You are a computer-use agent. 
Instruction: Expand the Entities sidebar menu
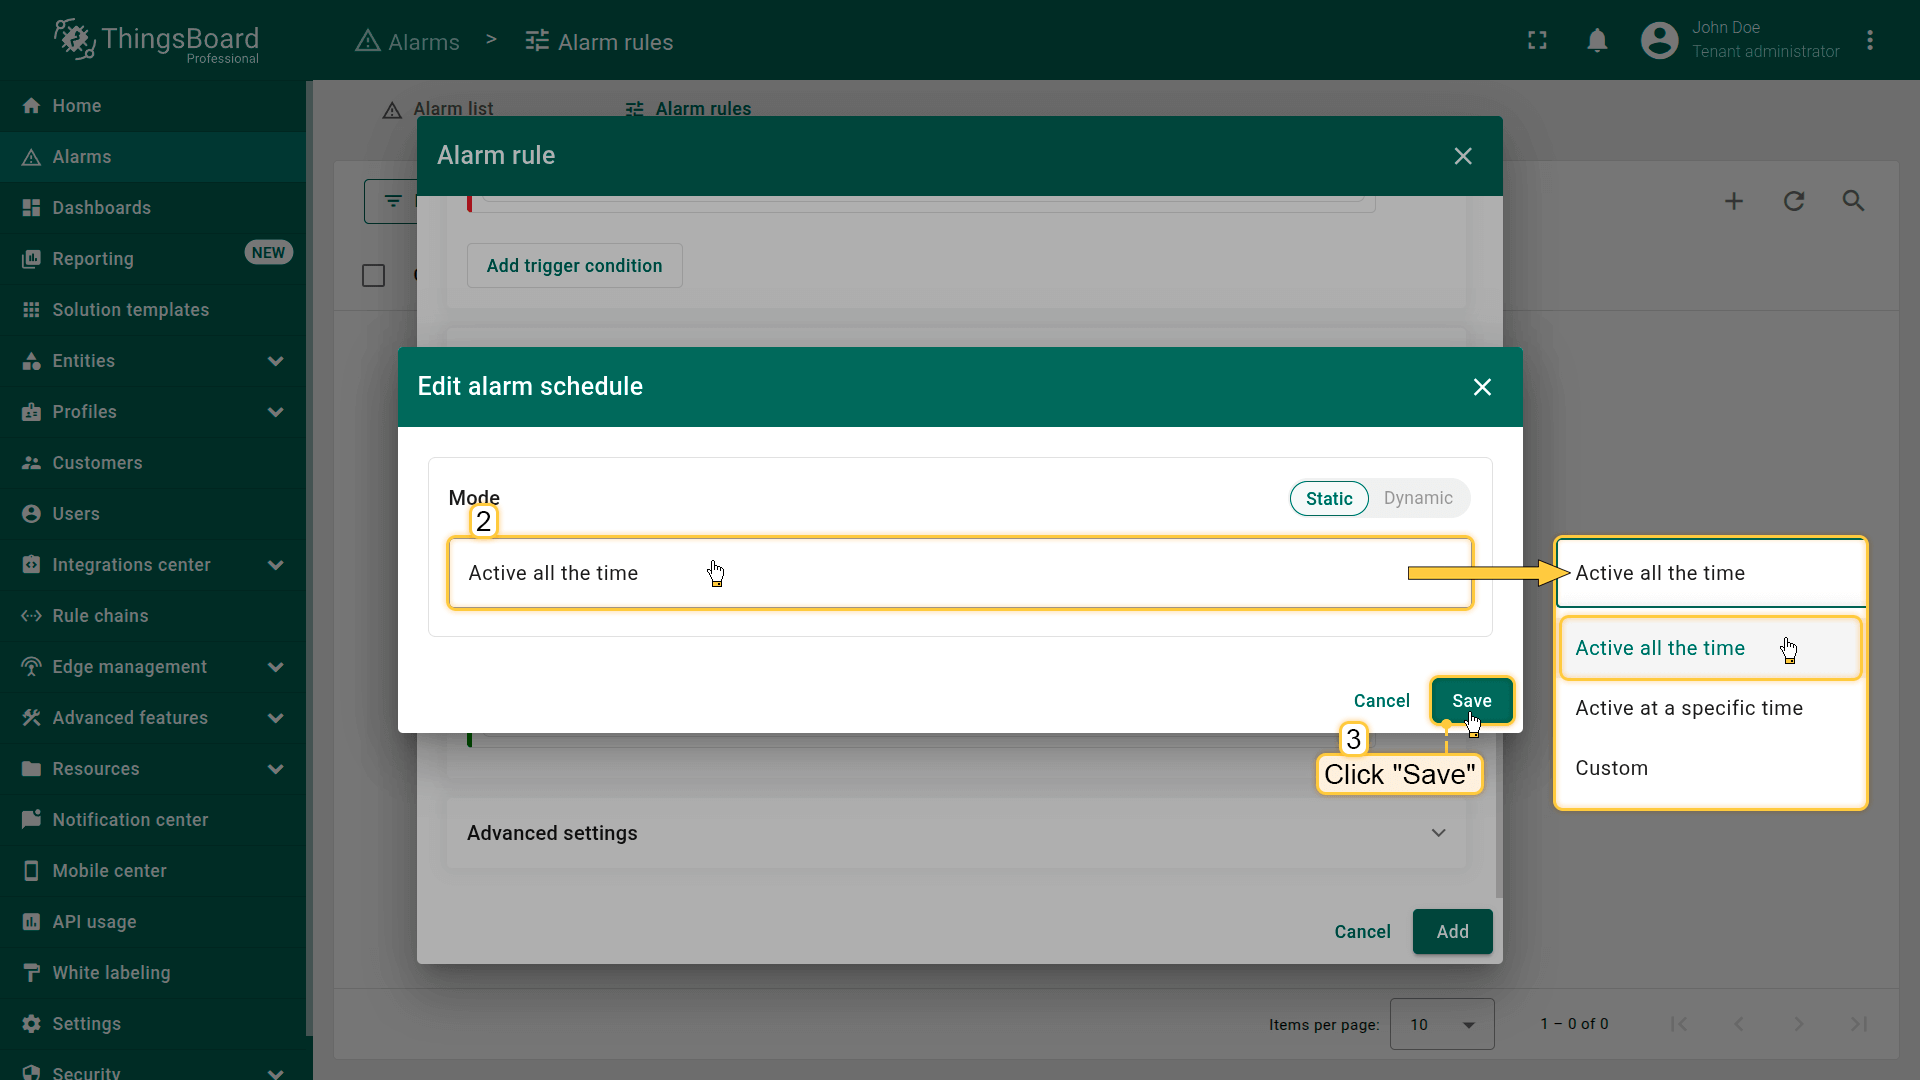click(x=152, y=361)
